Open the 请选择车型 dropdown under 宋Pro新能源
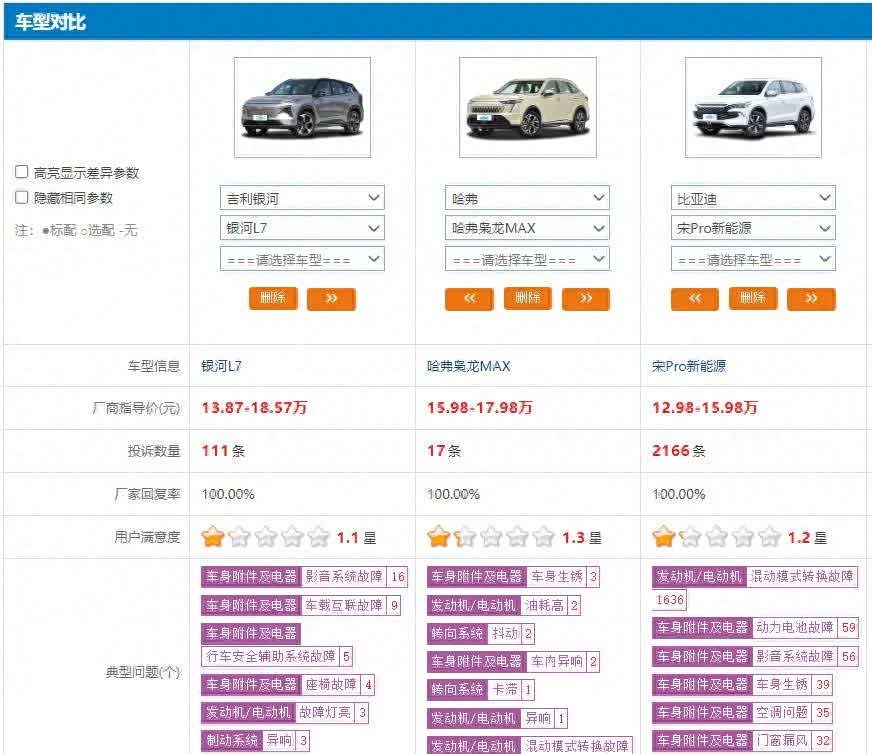This screenshot has width=872, height=754. (753, 259)
